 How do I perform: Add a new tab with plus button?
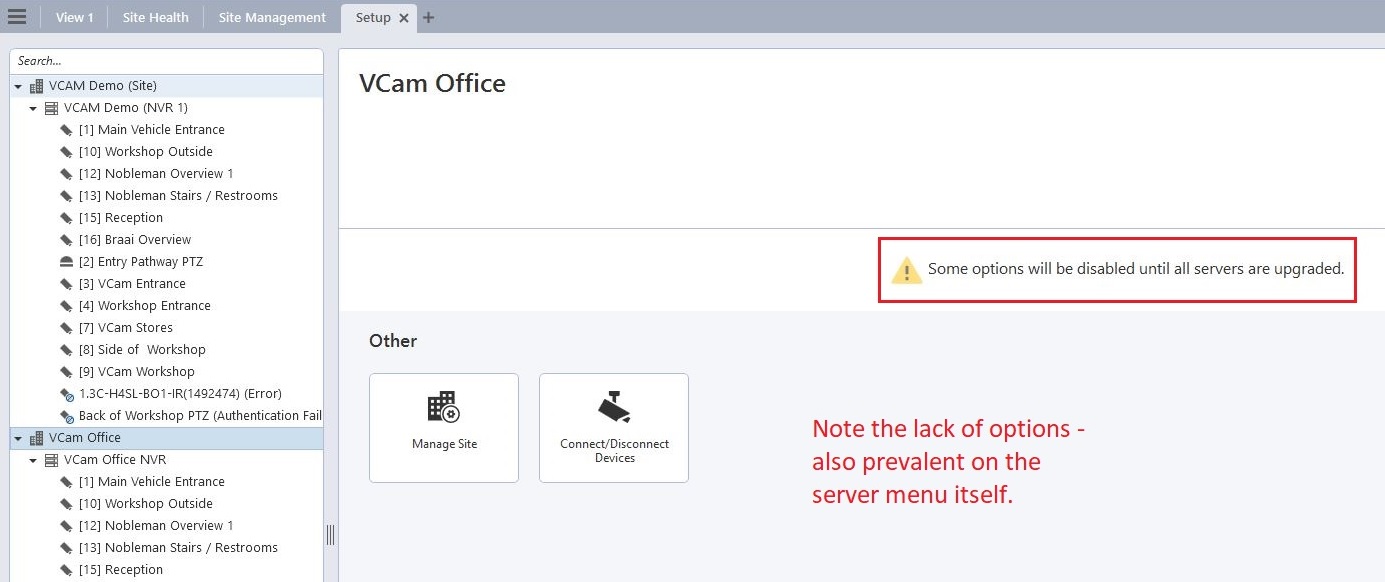coord(429,18)
